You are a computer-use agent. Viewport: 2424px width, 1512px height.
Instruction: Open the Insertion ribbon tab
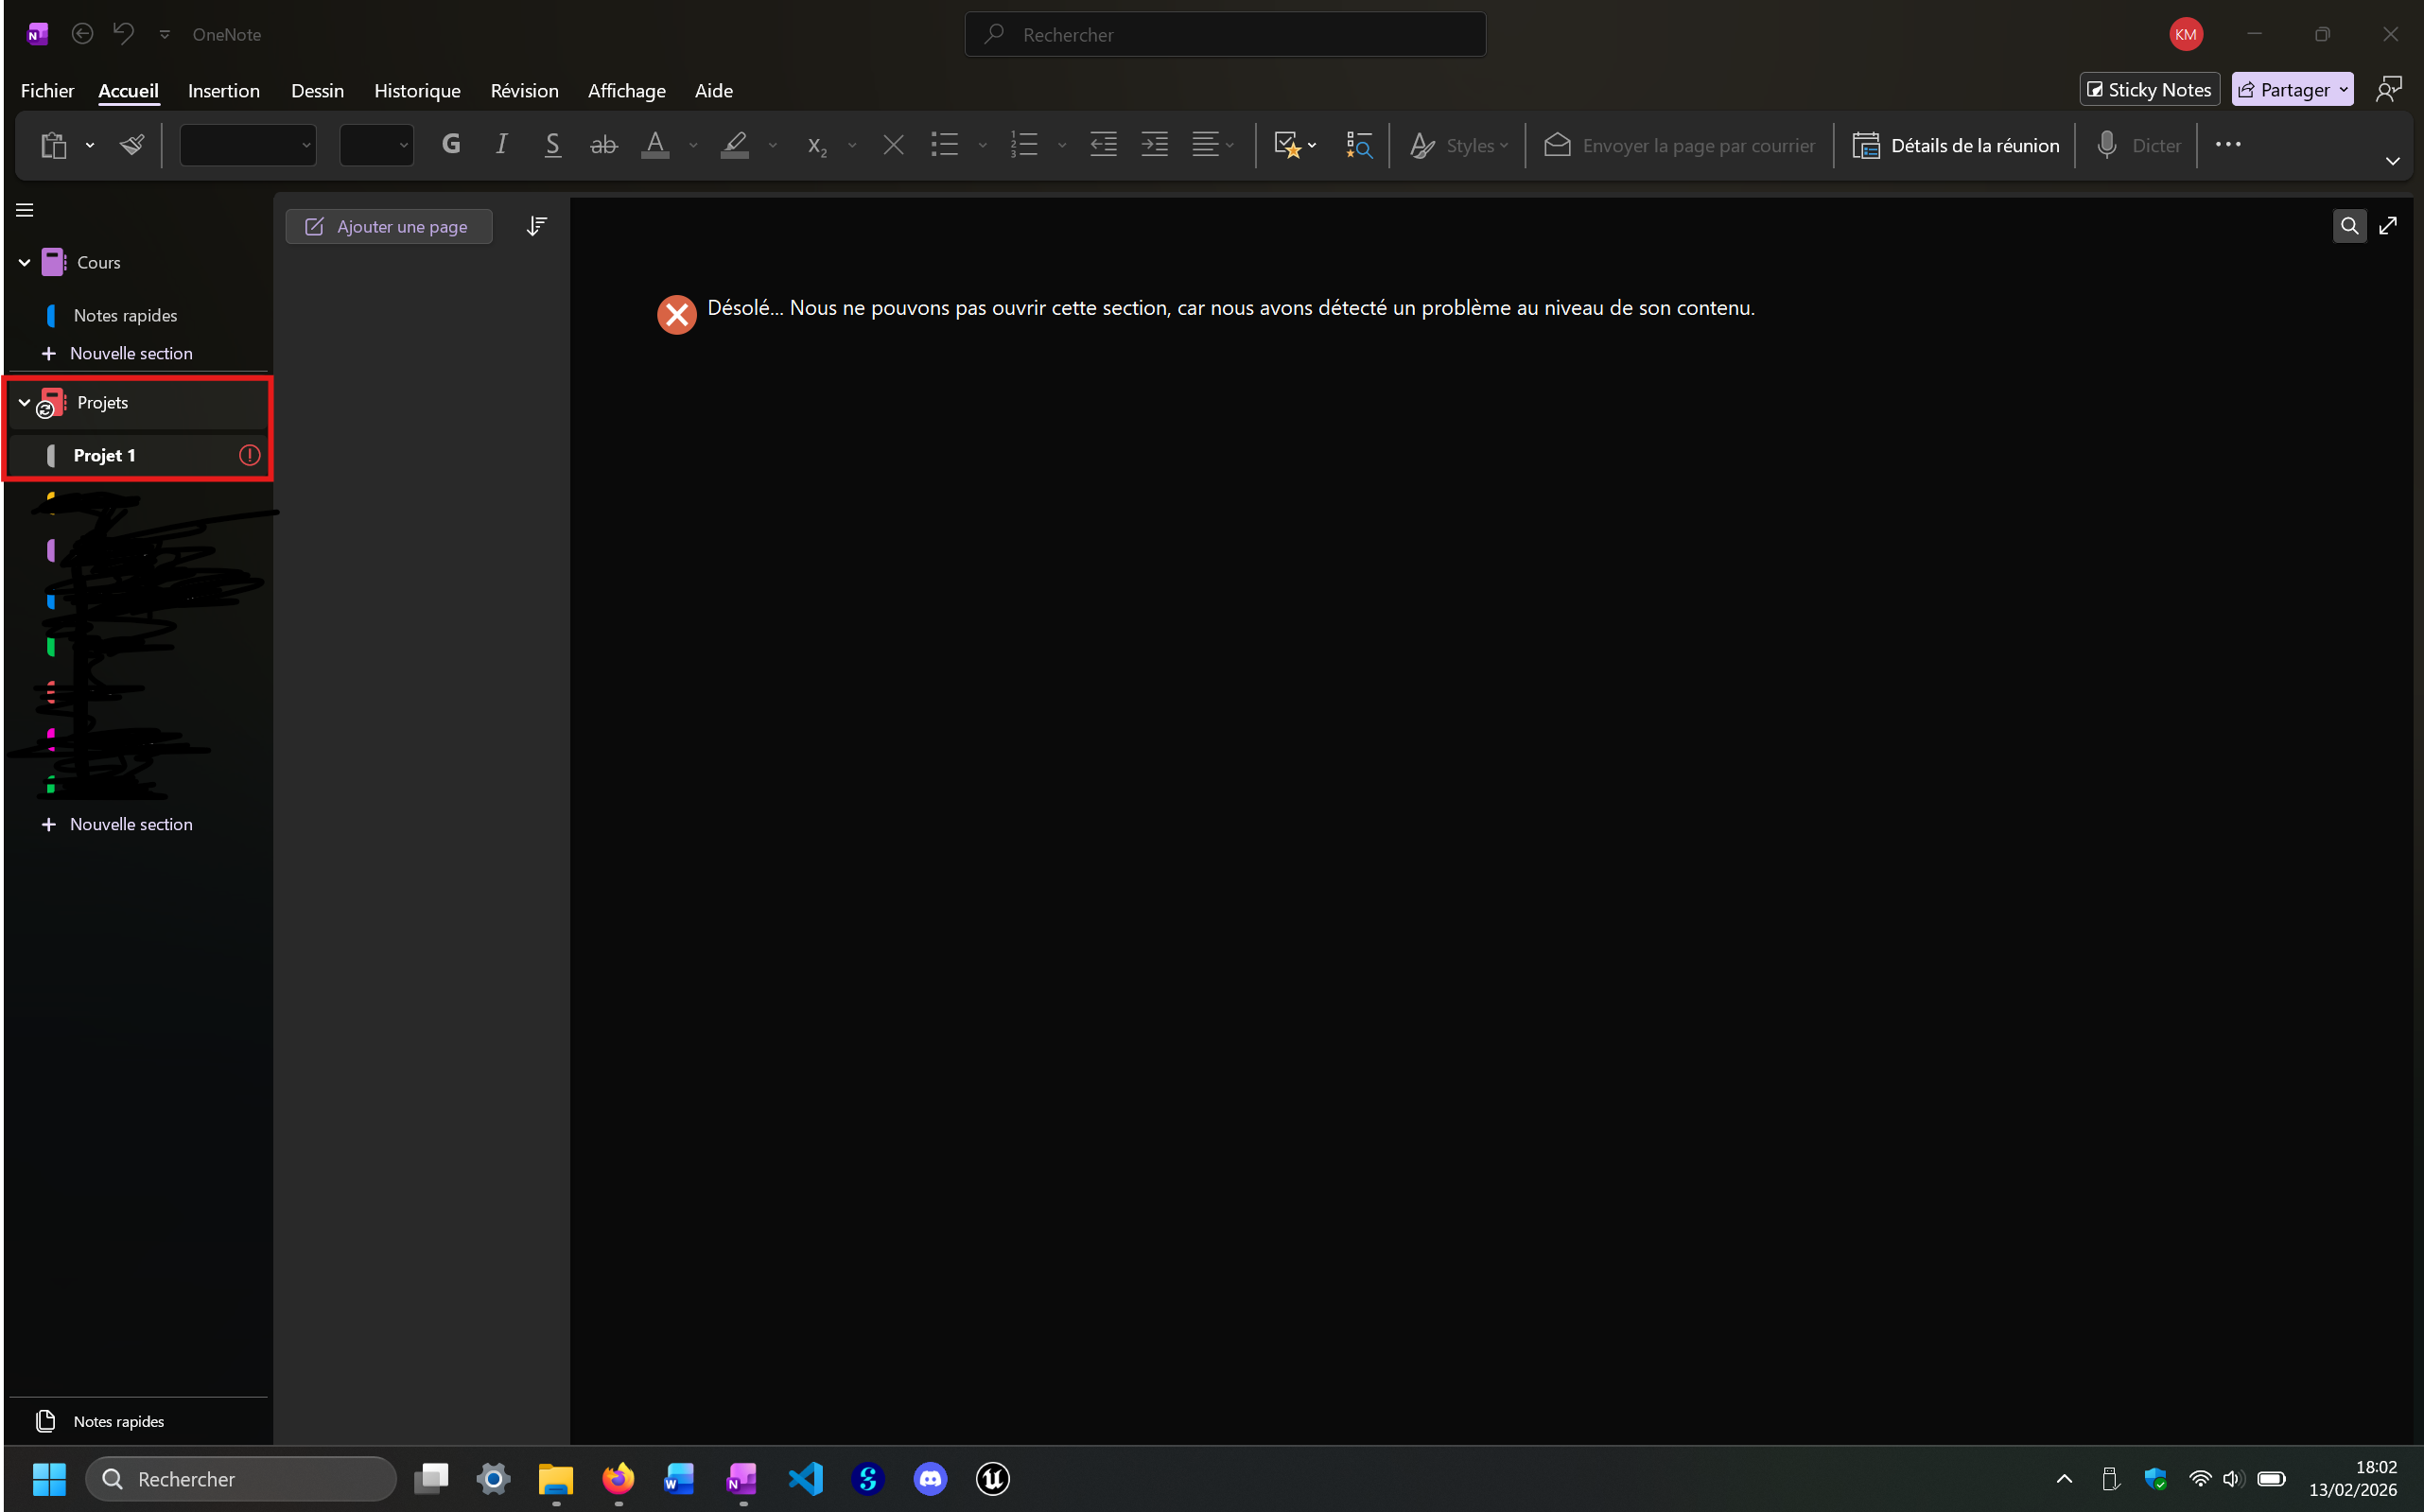coord(223,90)
